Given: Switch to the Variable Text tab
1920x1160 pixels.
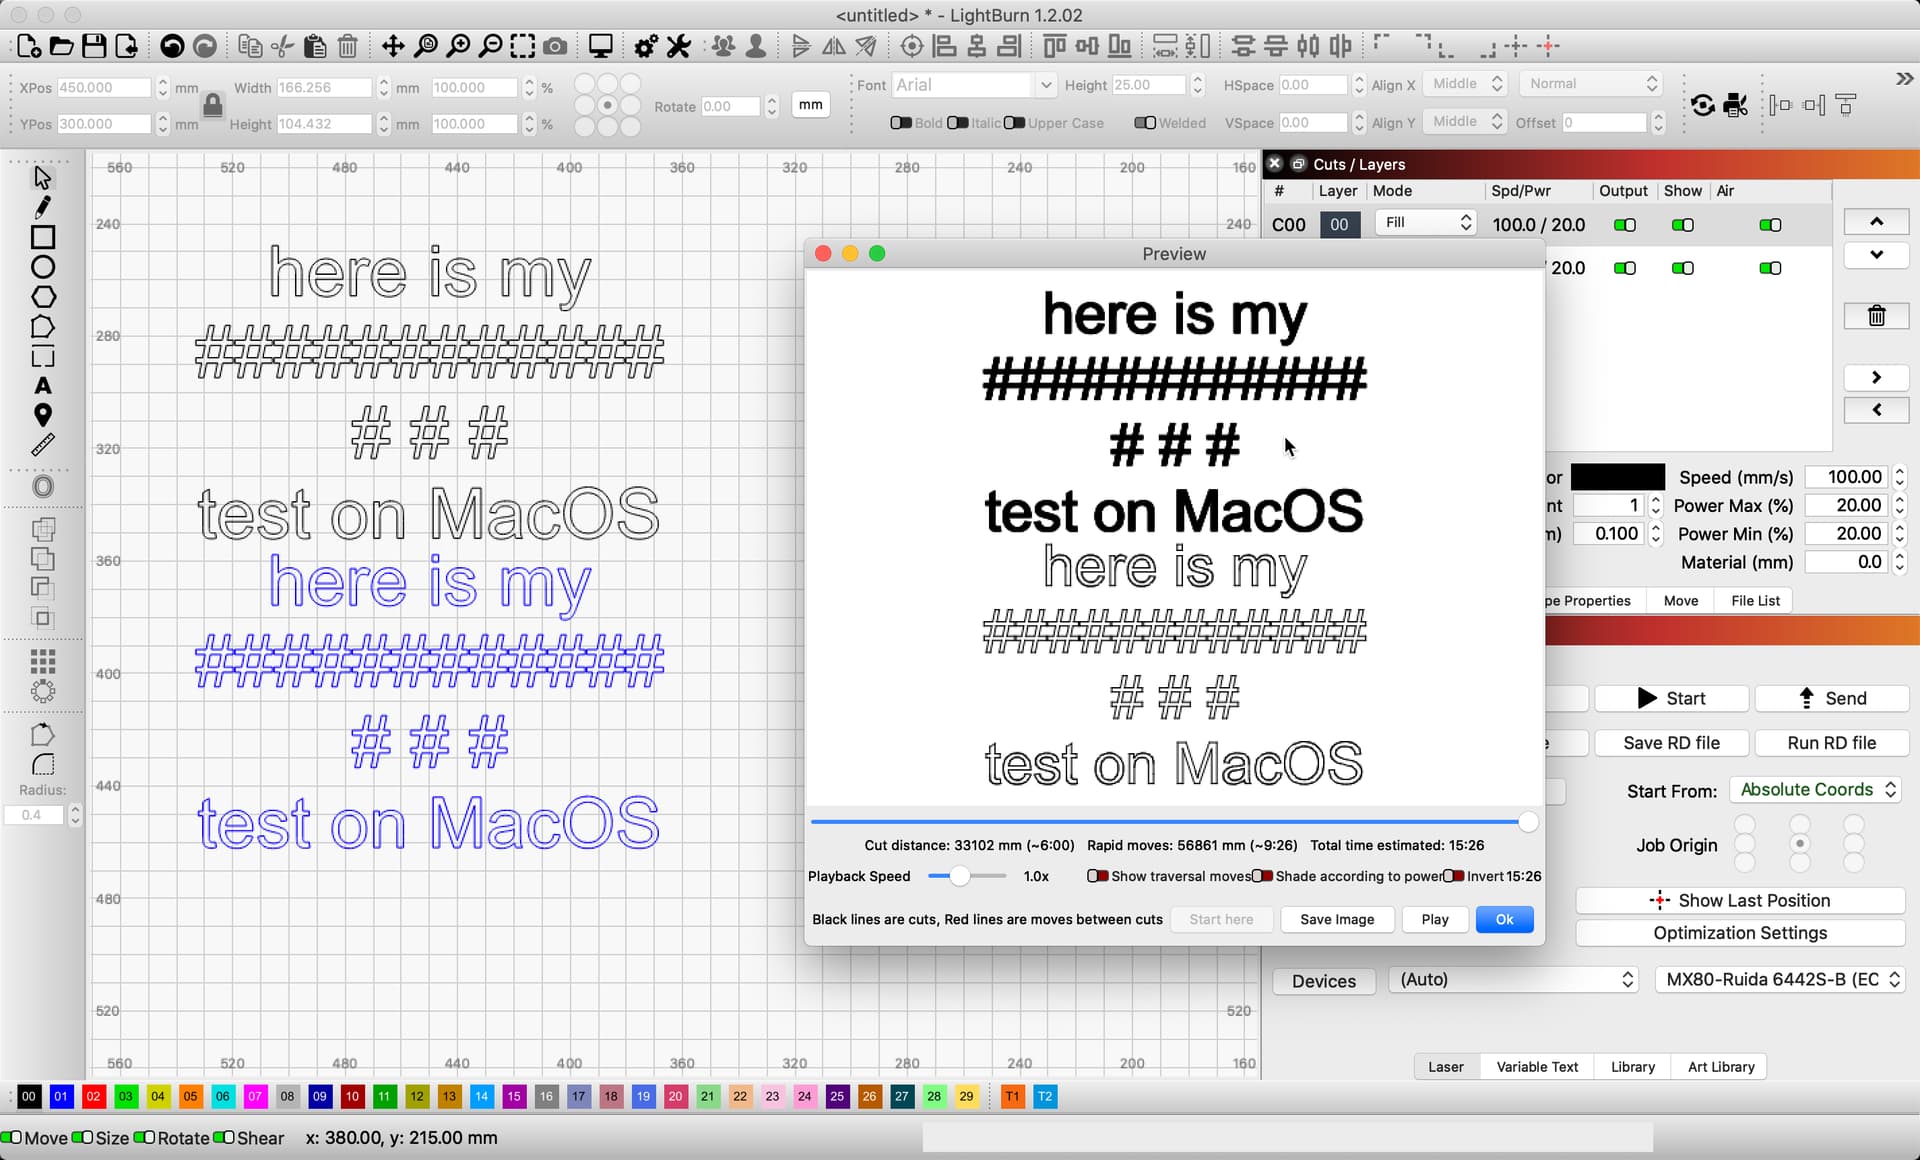Looking at the screenshot, I should [1536, 1067].
